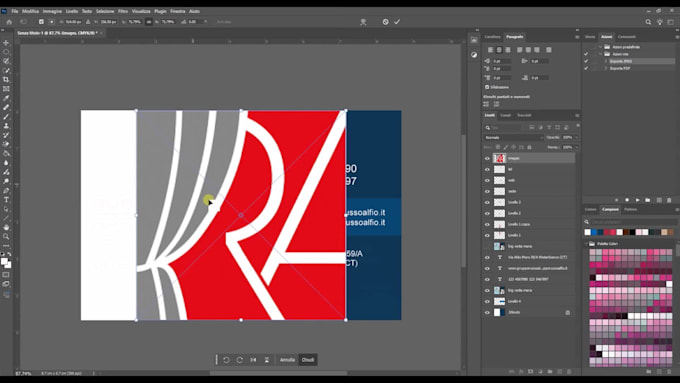Click the lock icon on Sfondo layer
Screen dimensions: 680x383
568,312
